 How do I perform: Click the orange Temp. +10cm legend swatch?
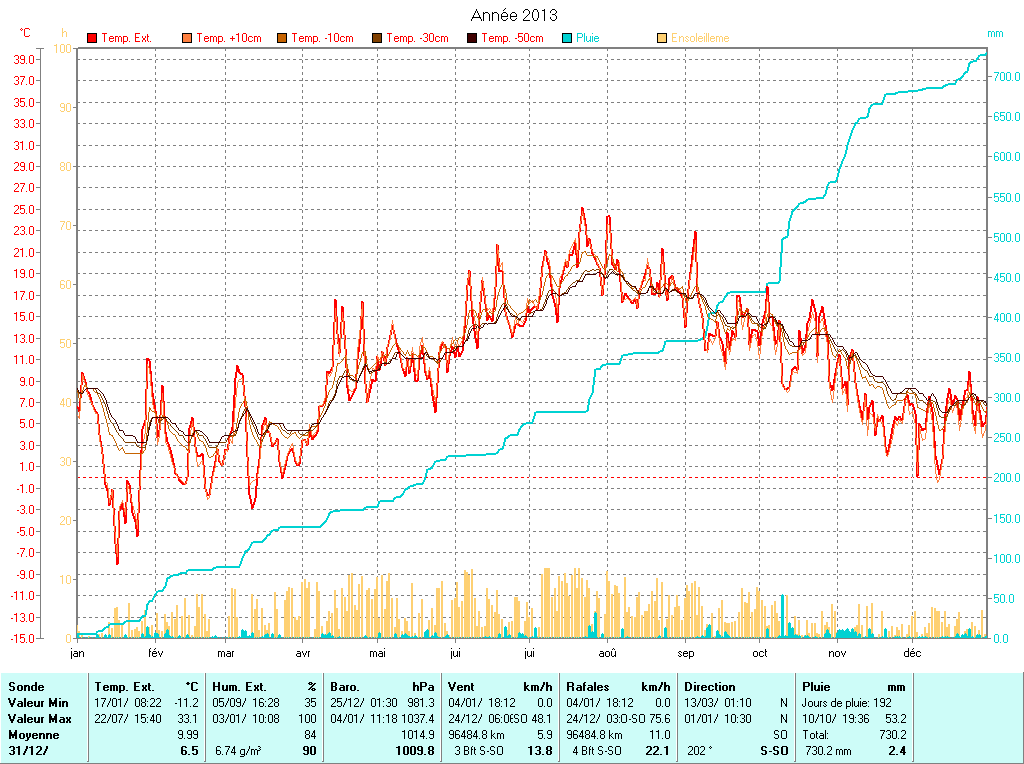[x=187, y=39]
